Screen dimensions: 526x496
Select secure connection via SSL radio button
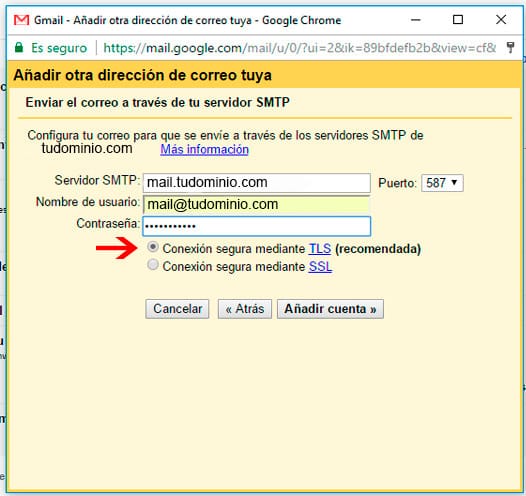[153, 265]
